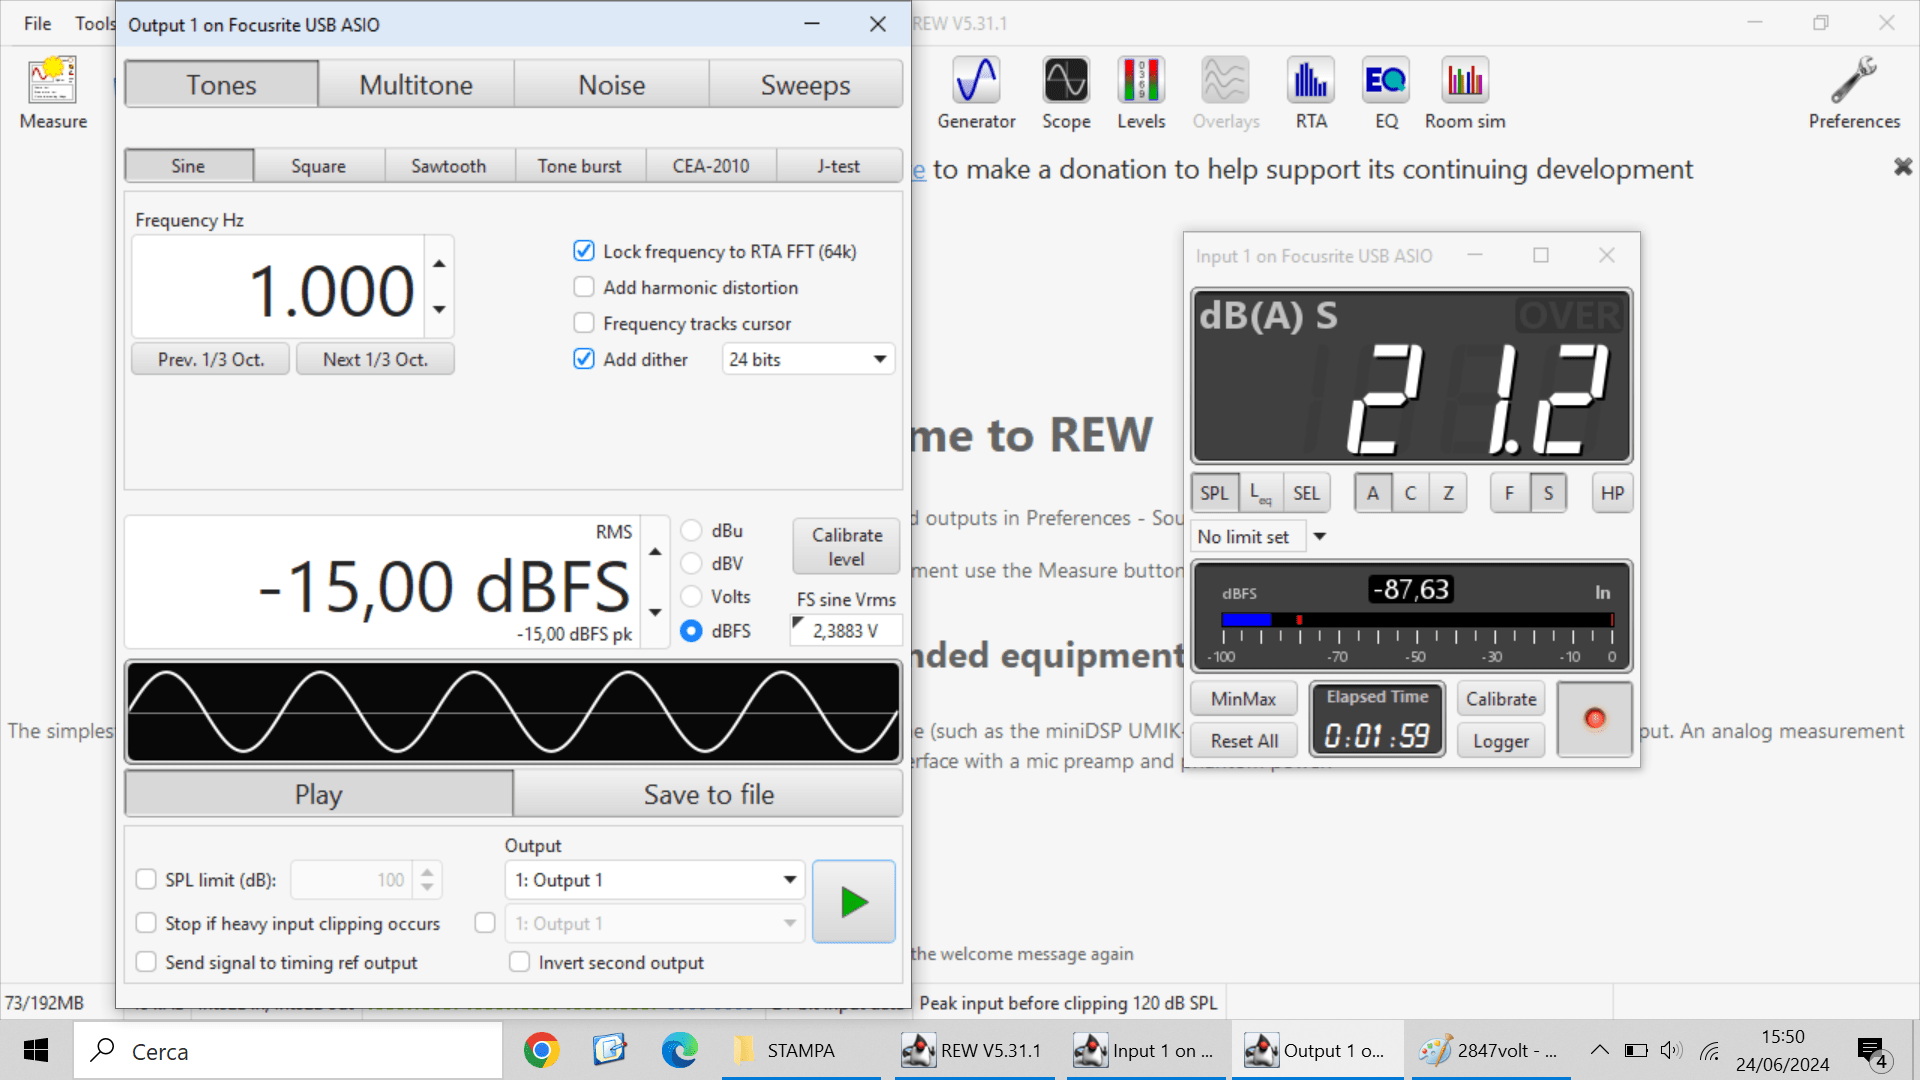Show hidden system tray icons
This screenshot has width=1920, height=1080.
click(1600, 1050)
